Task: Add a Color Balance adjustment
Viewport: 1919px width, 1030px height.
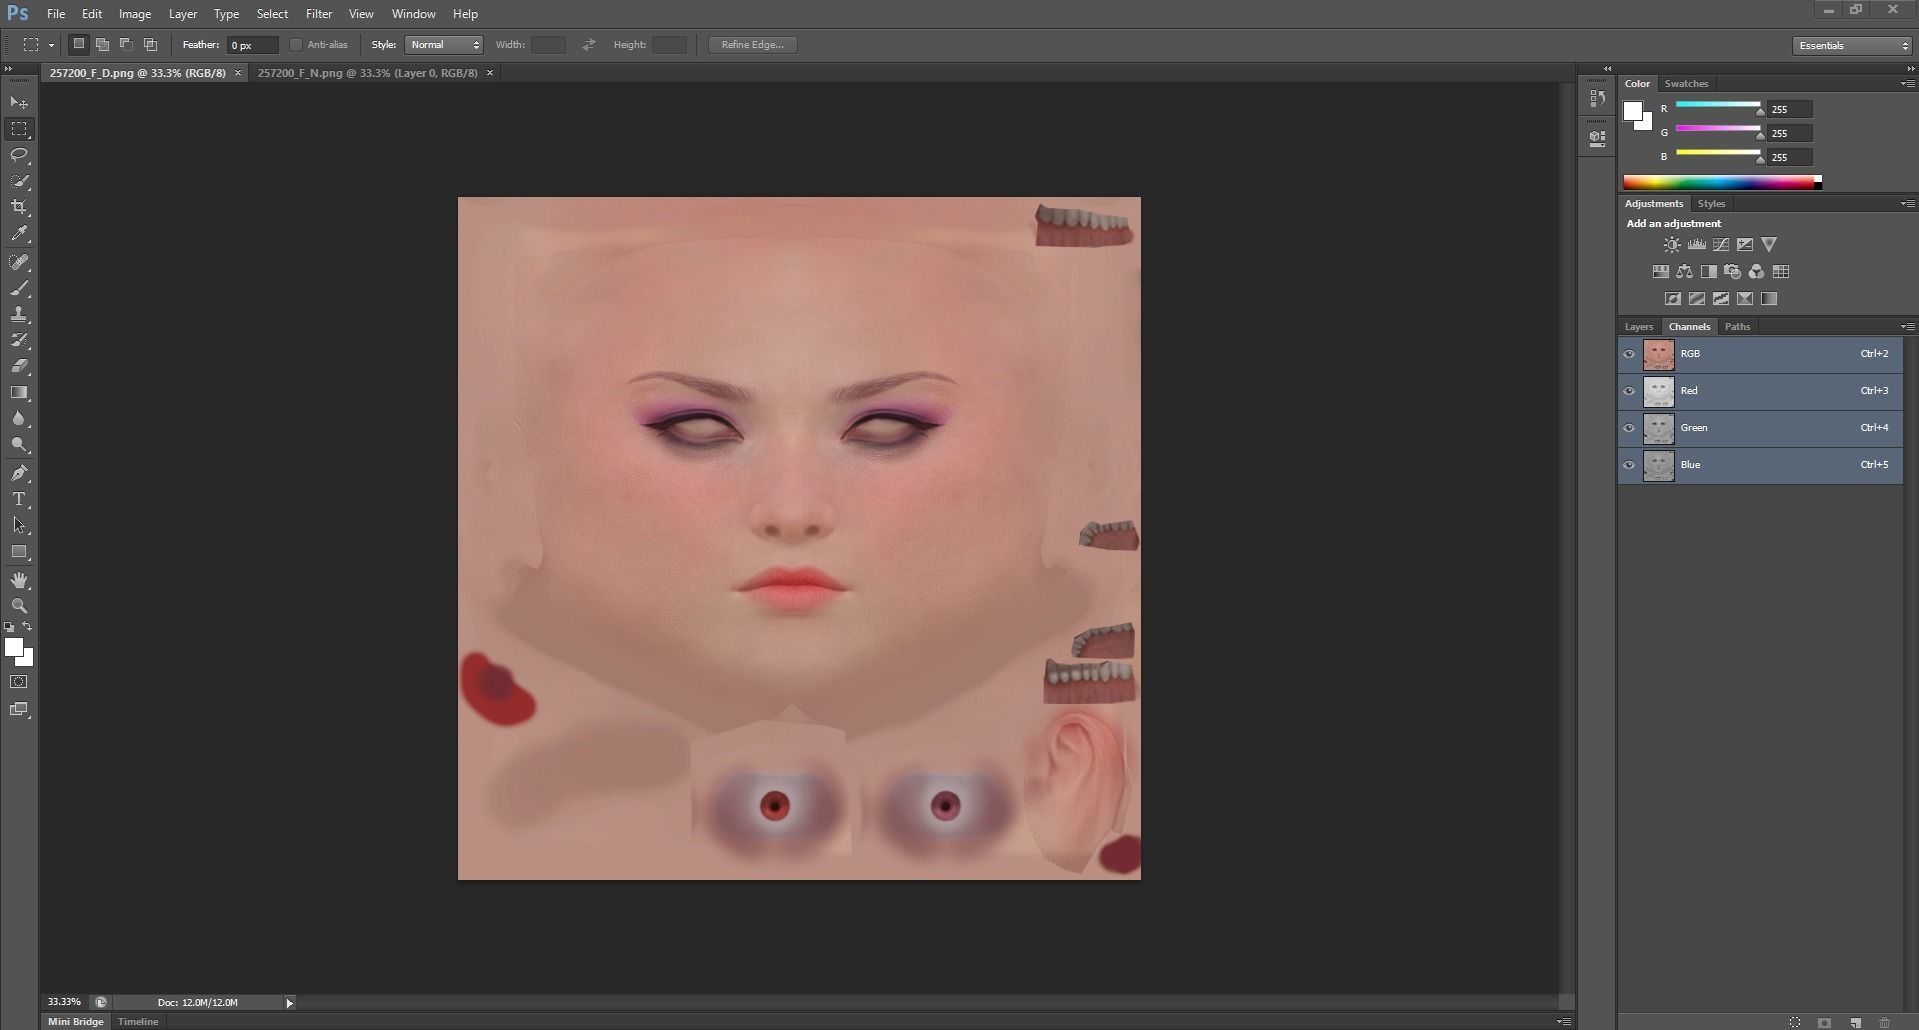Action: 1684,271
